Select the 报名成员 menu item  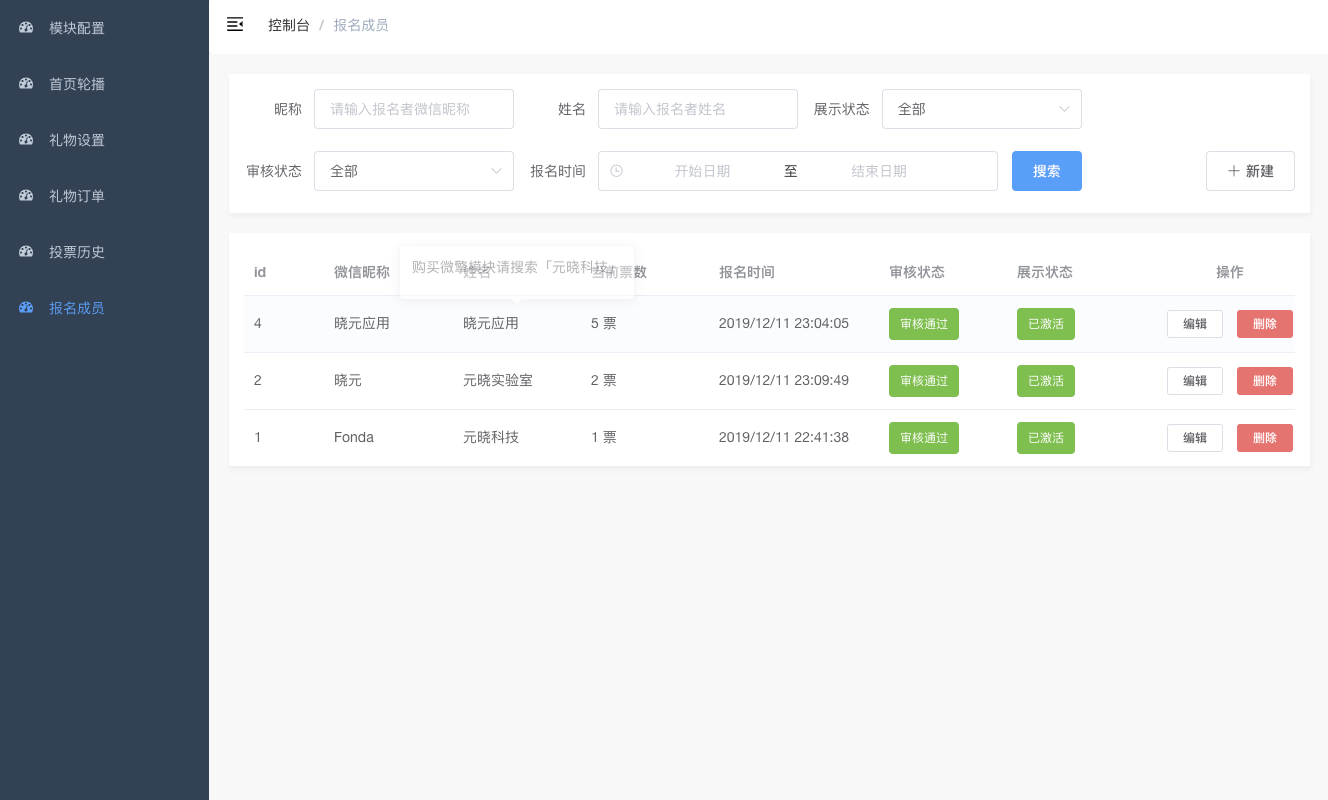[104, 308]
